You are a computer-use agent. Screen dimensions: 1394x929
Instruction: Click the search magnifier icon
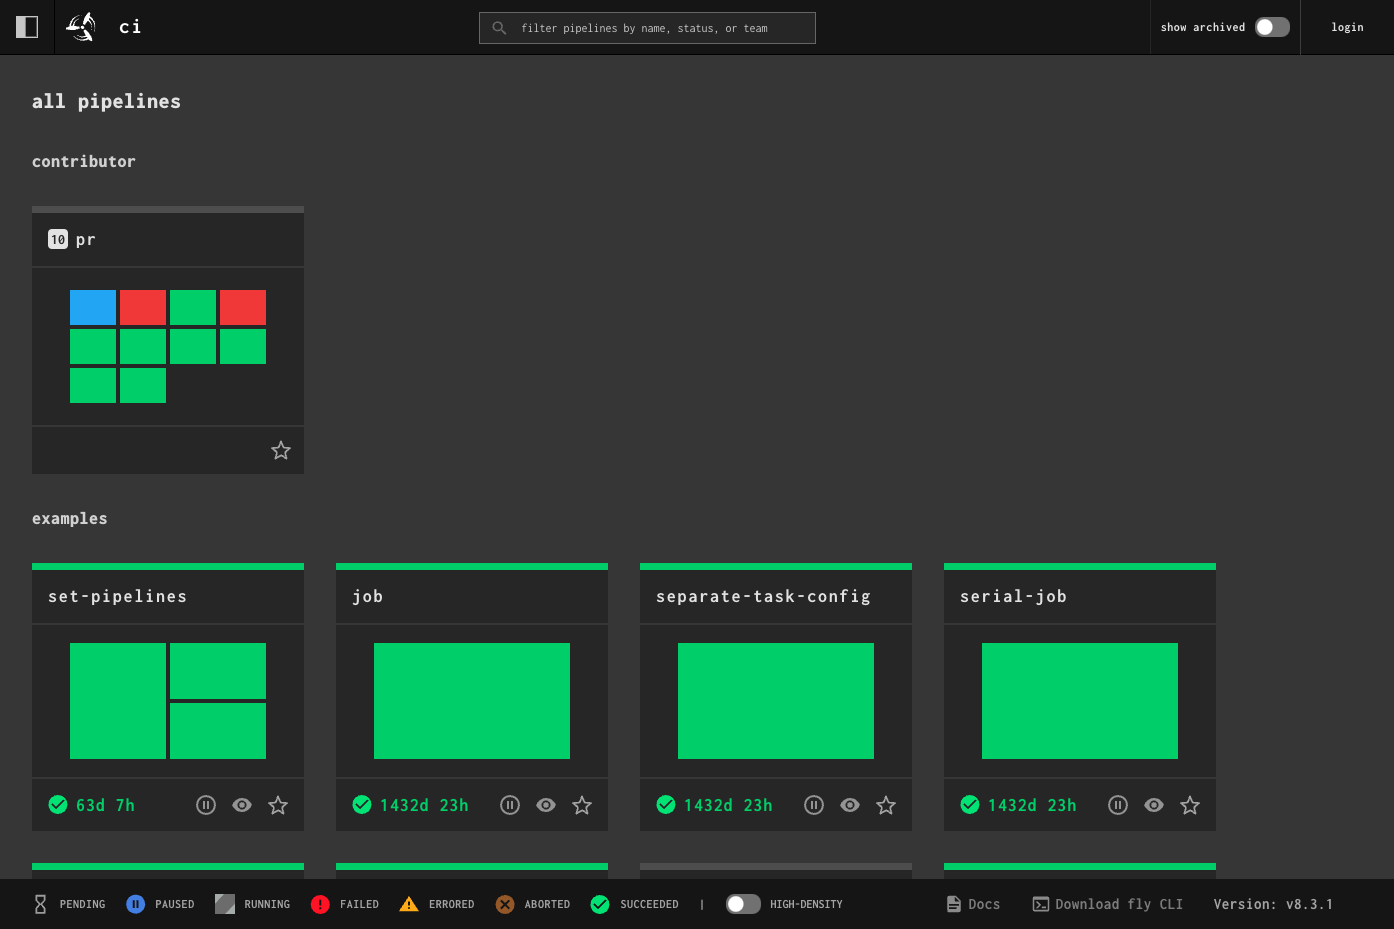[499, 28]
